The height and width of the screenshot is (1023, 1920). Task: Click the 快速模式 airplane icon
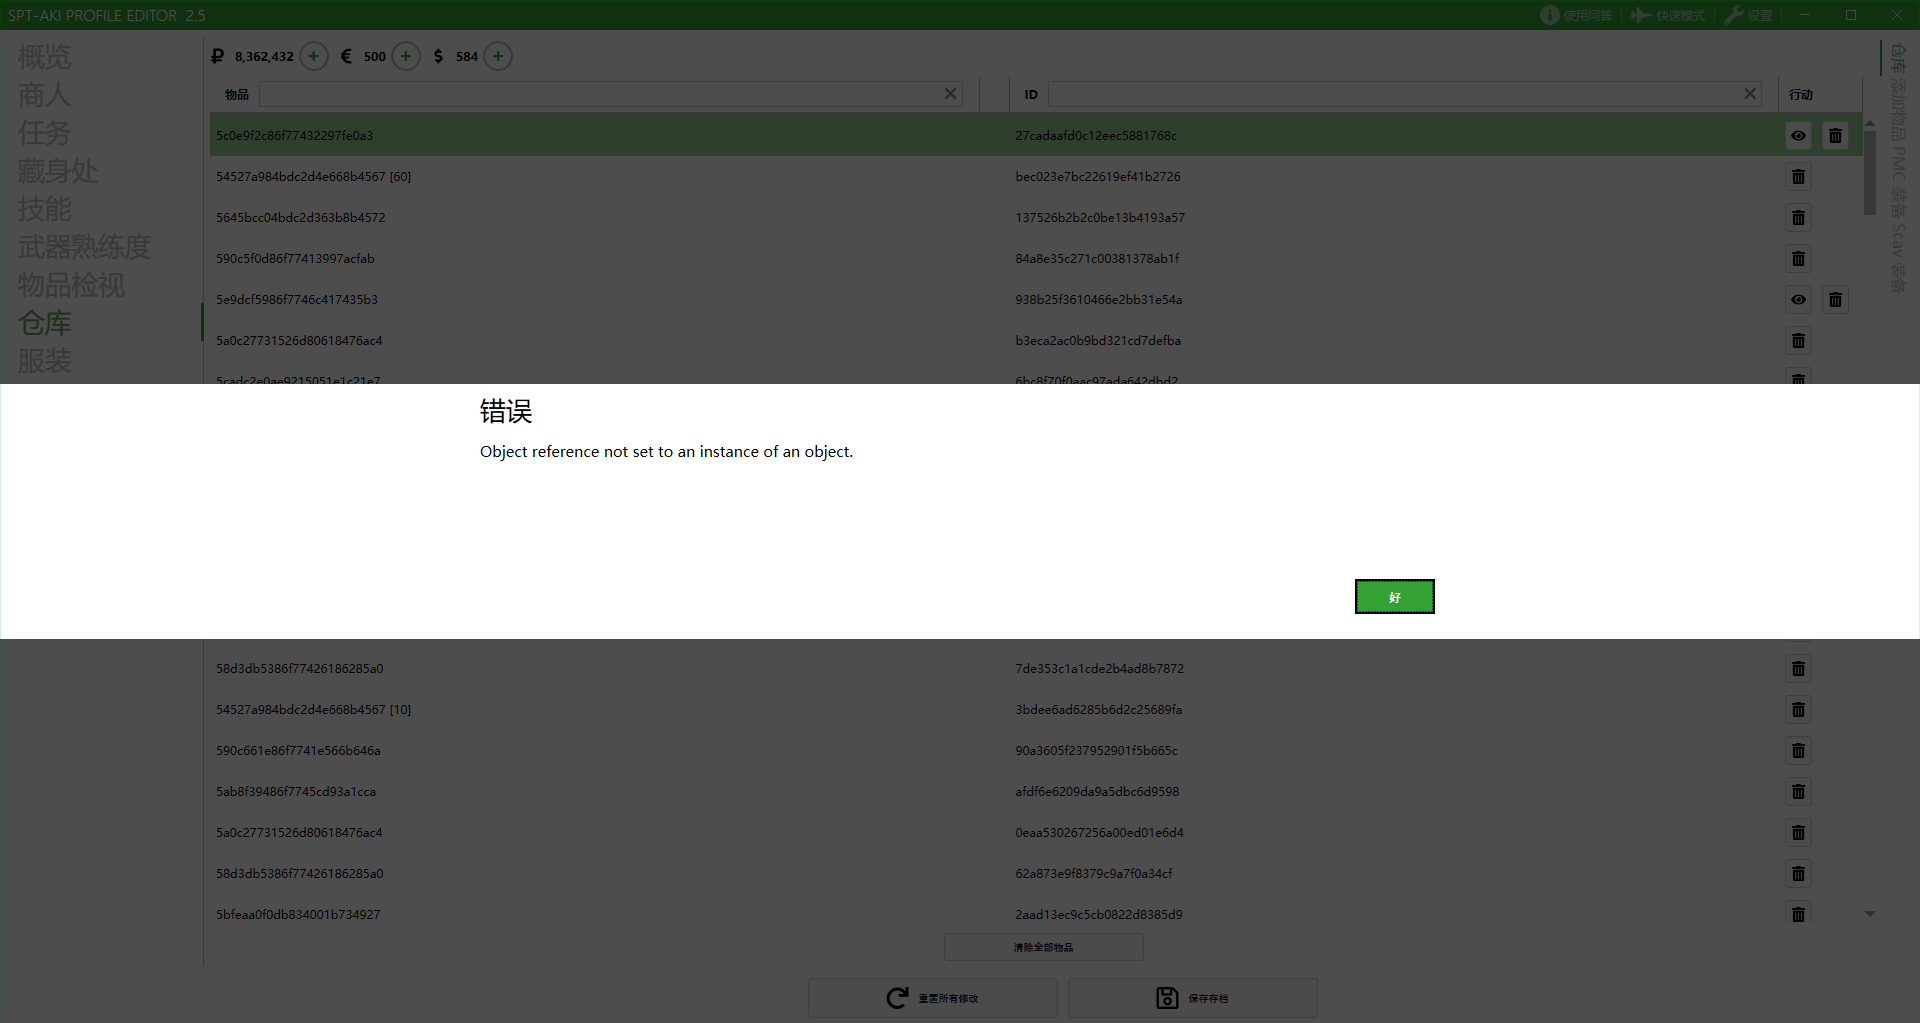point(1641,15)
